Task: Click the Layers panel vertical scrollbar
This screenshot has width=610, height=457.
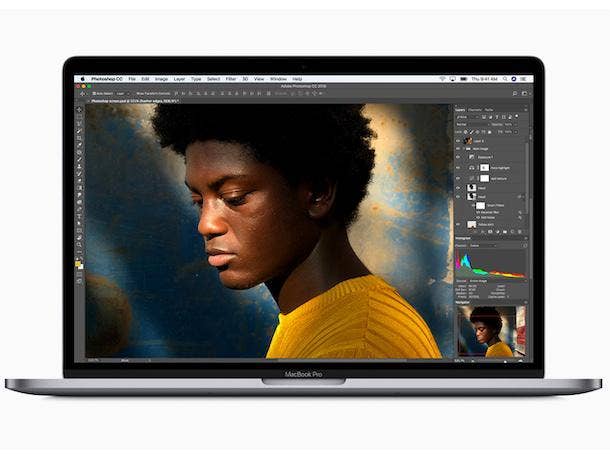Action: [527, 177]
